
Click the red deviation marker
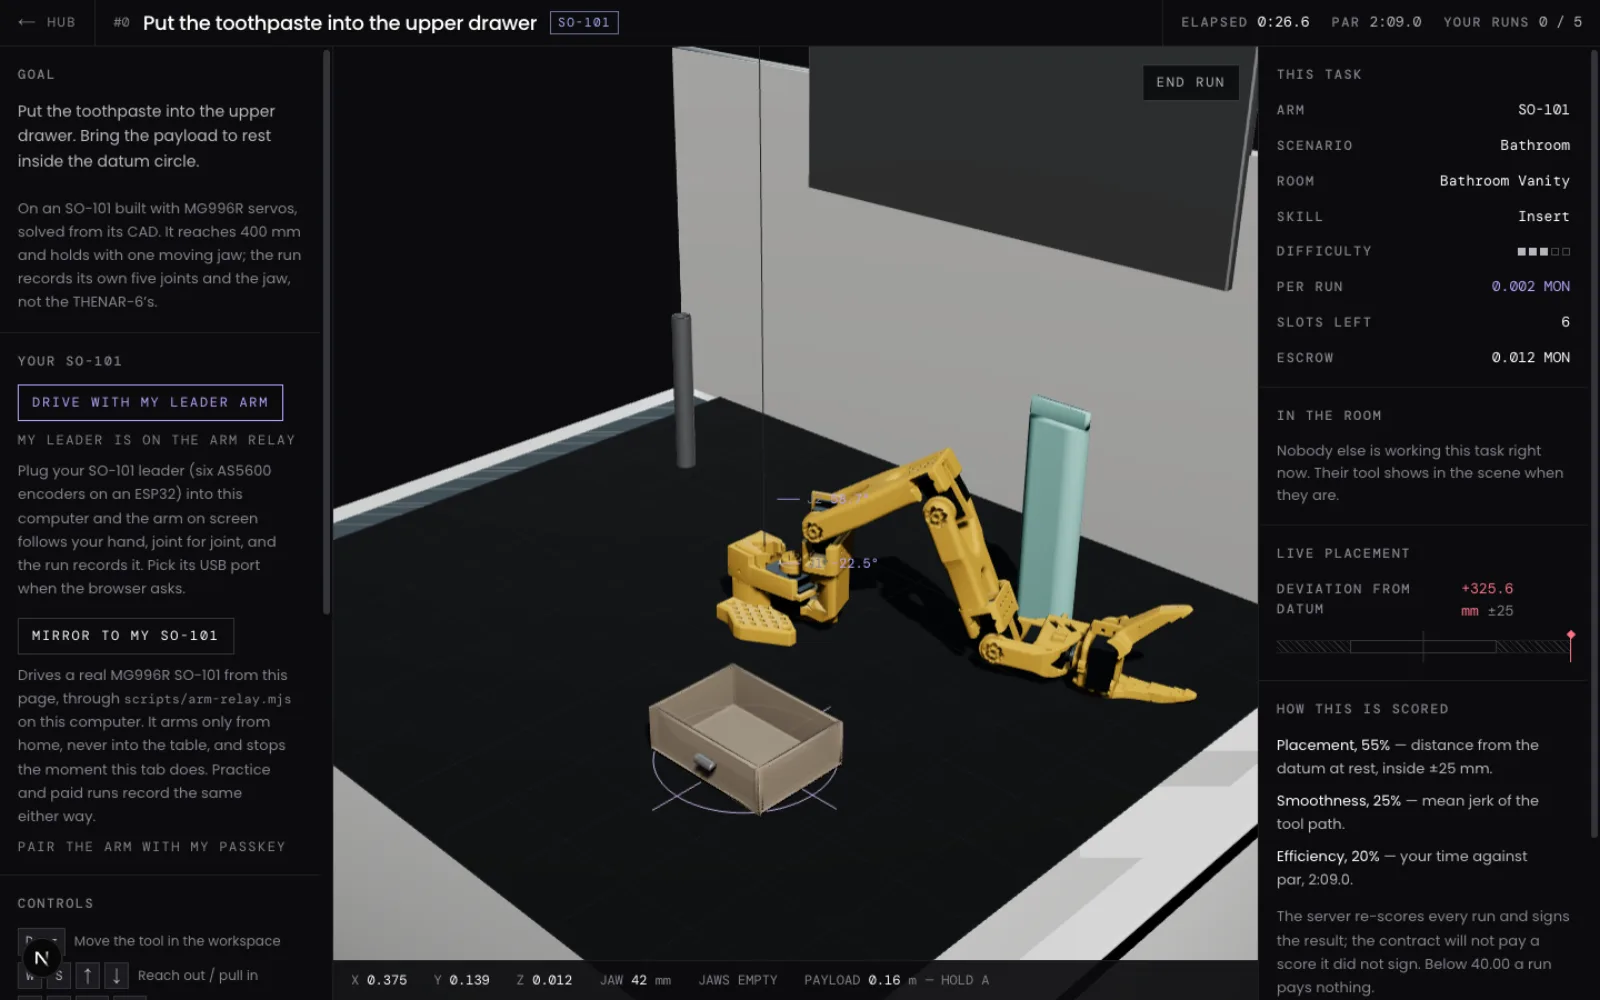(1571, 645)
